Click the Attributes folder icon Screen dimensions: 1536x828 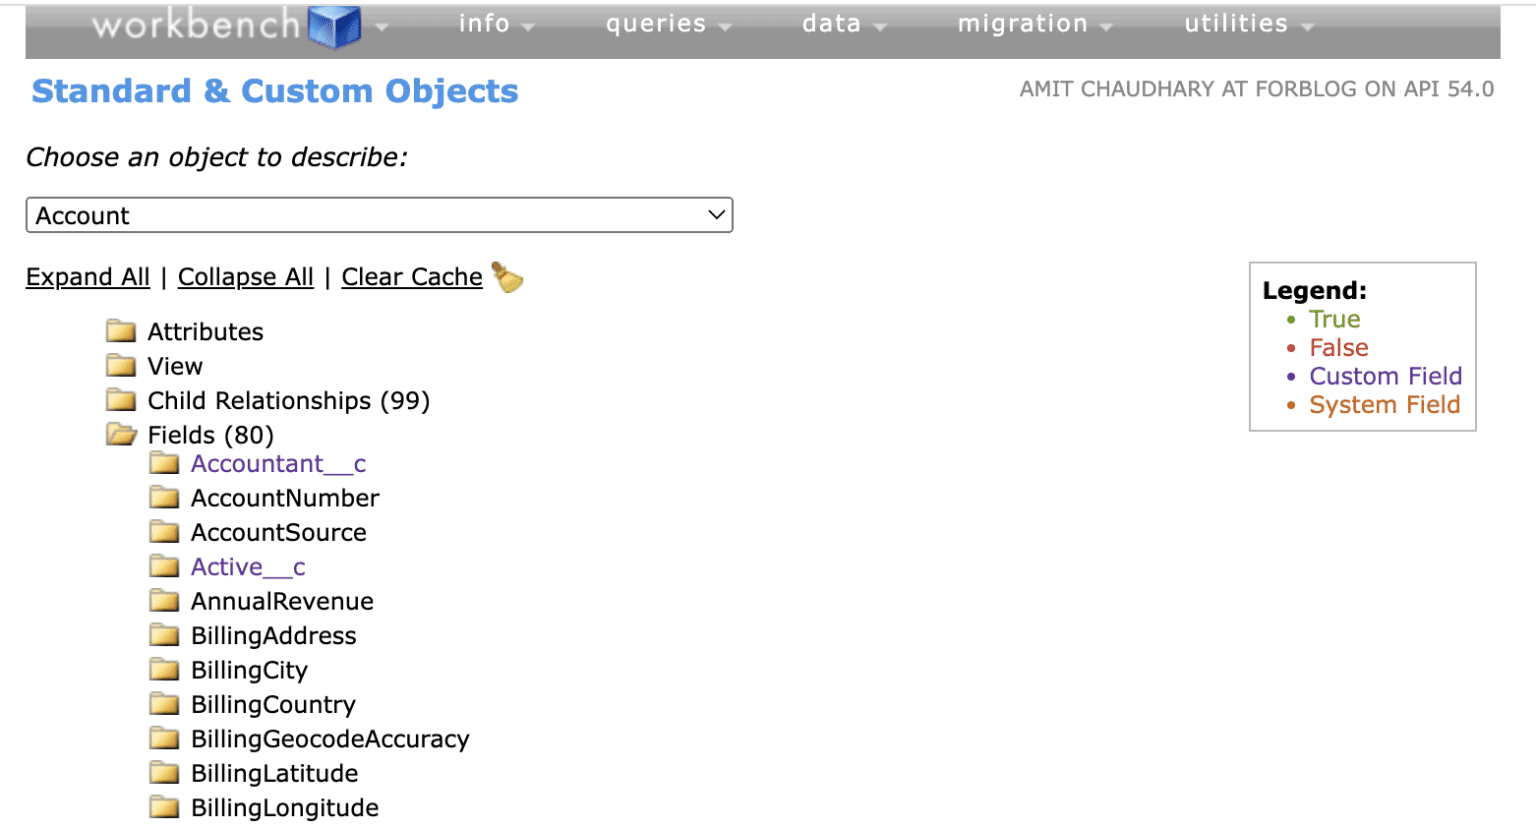click(121, 331)
